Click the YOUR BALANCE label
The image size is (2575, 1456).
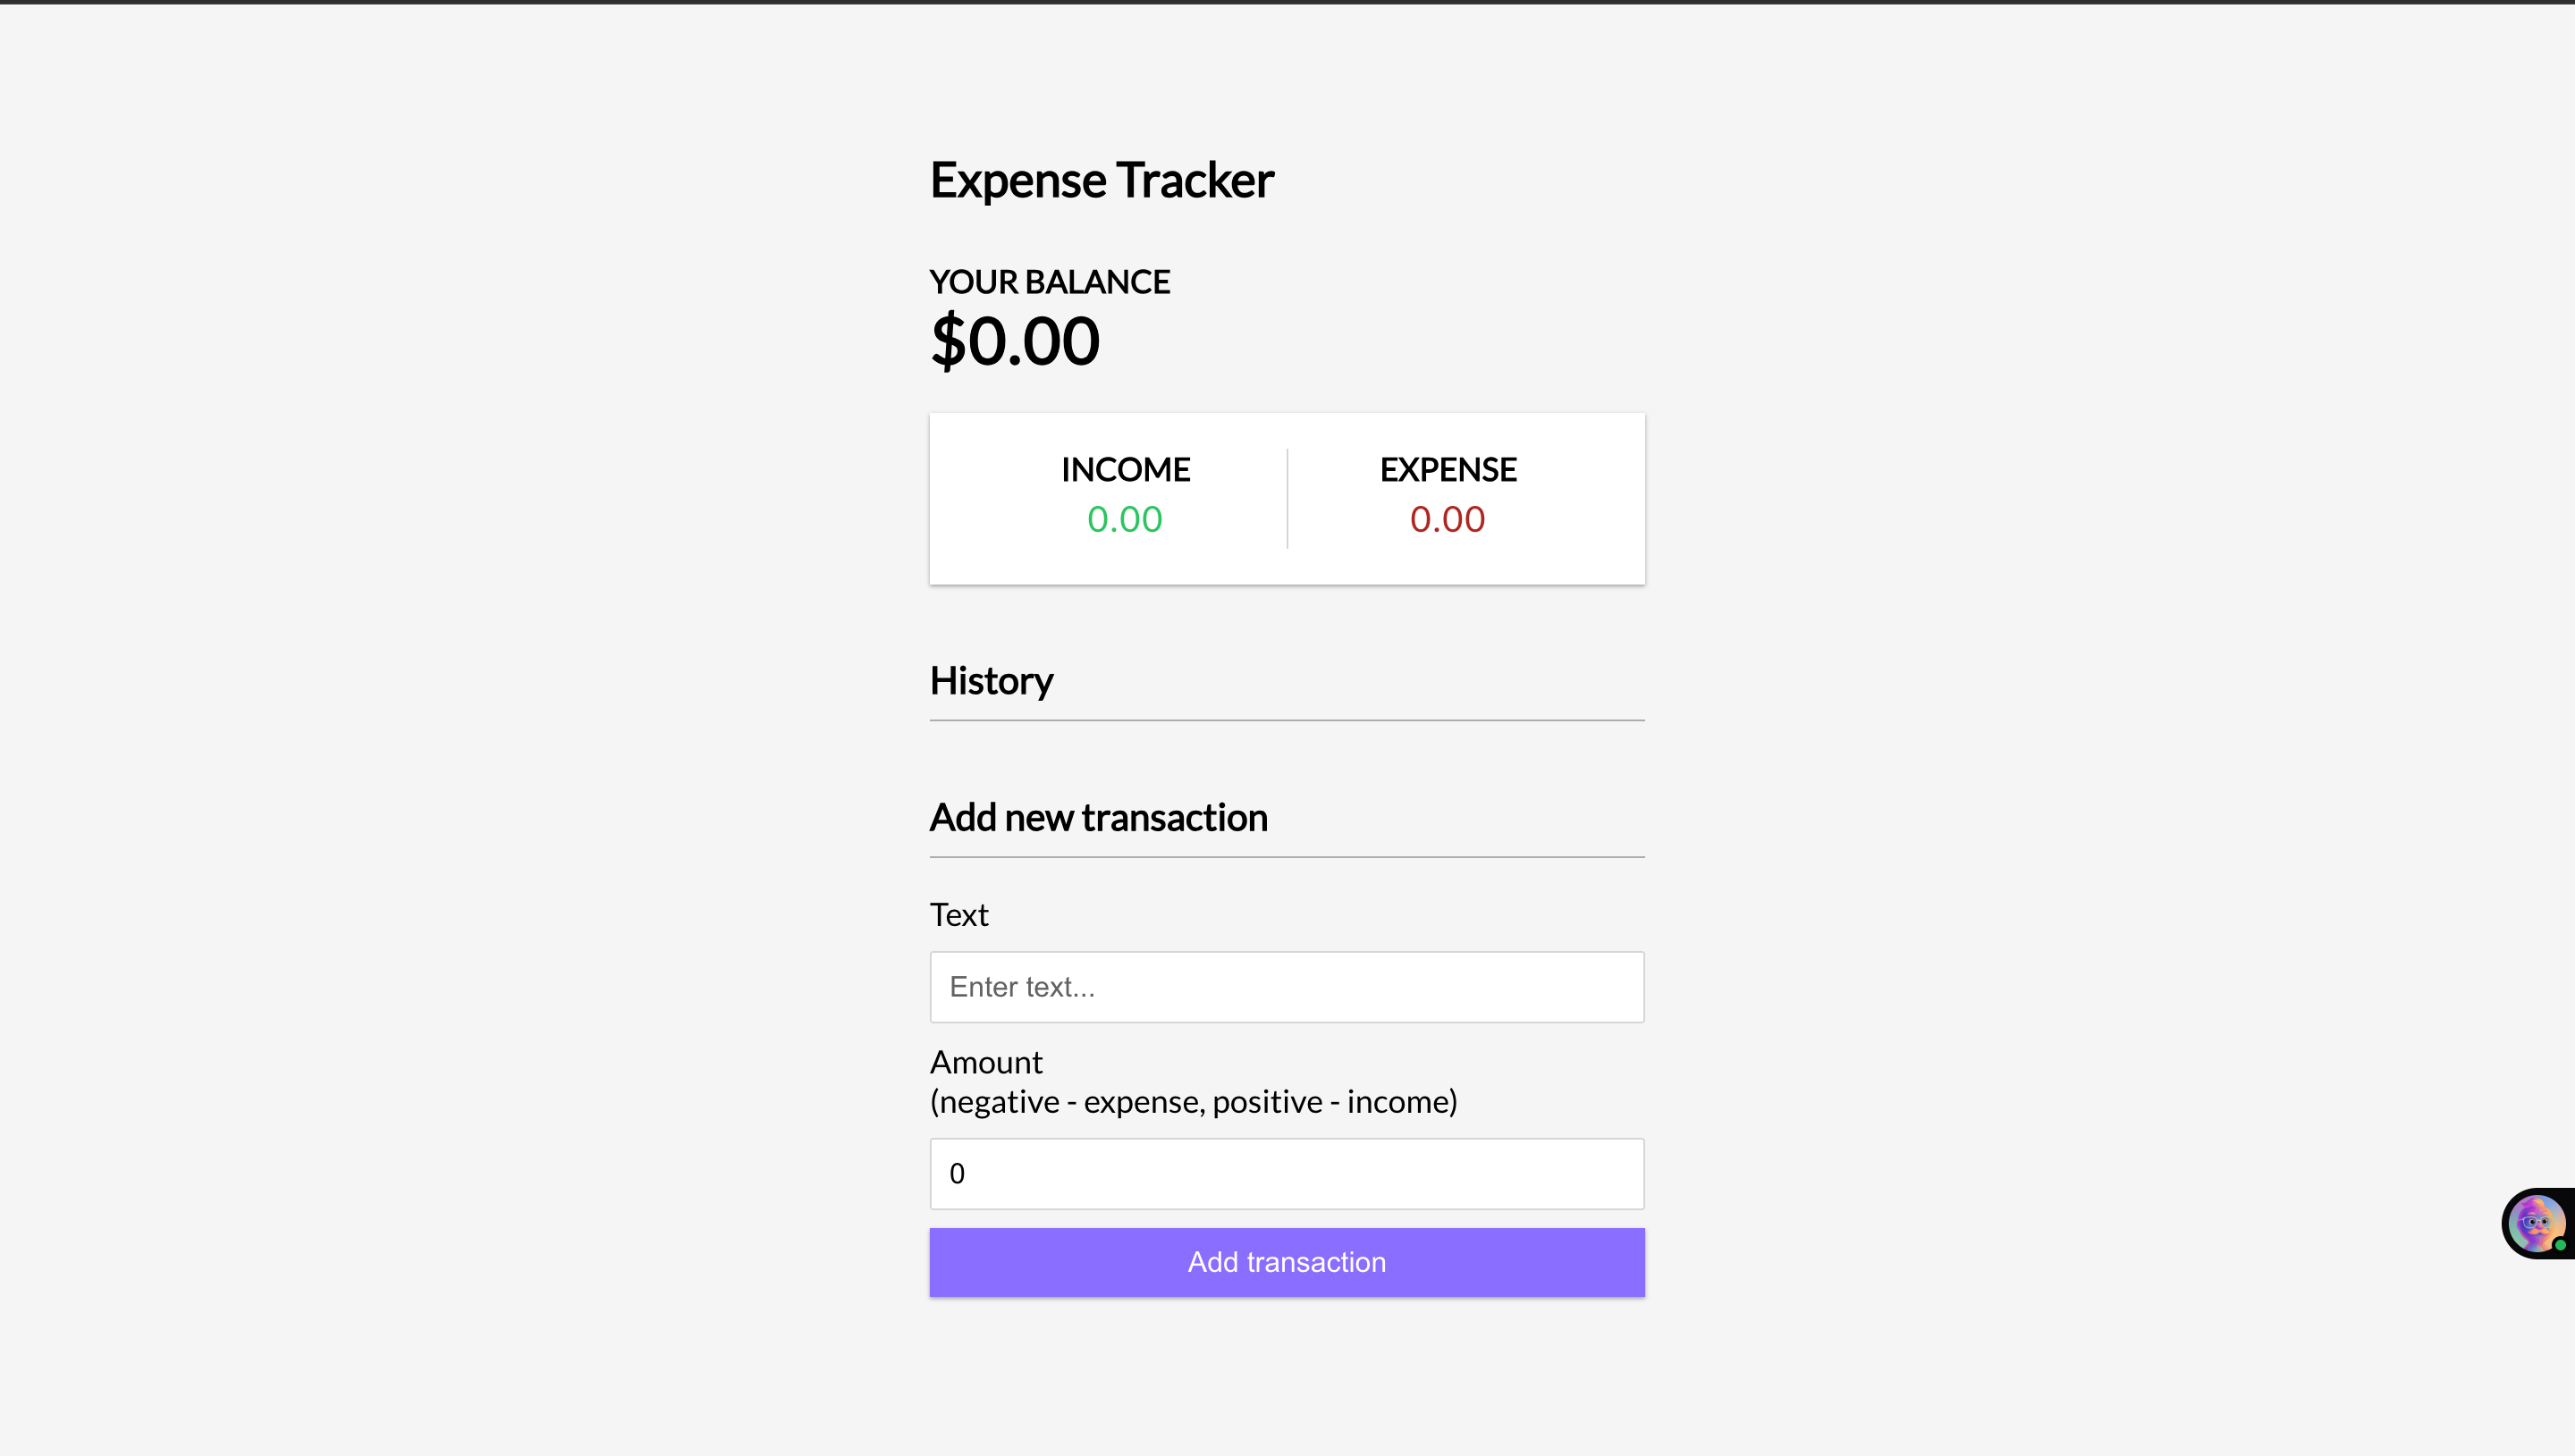click(1049, 282)
